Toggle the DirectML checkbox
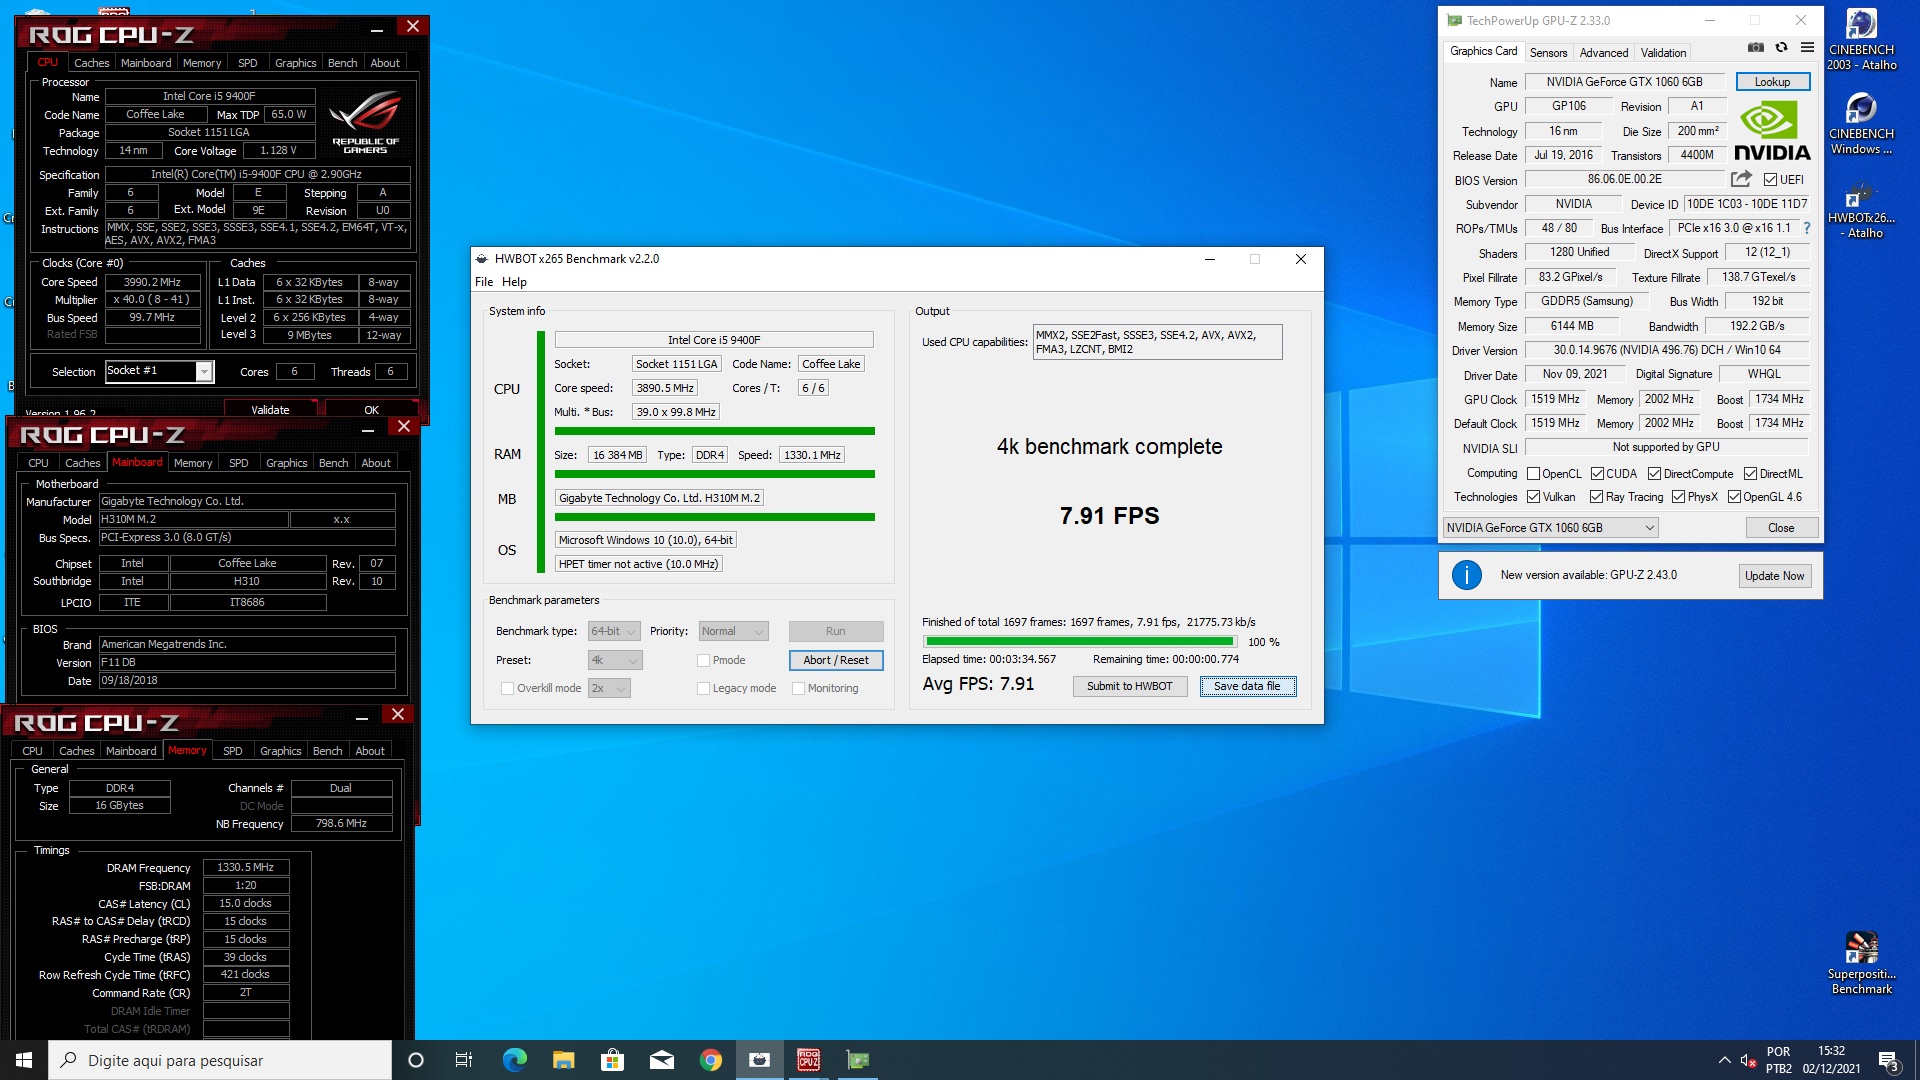1920x1080 pixels. click(1750, 474)
